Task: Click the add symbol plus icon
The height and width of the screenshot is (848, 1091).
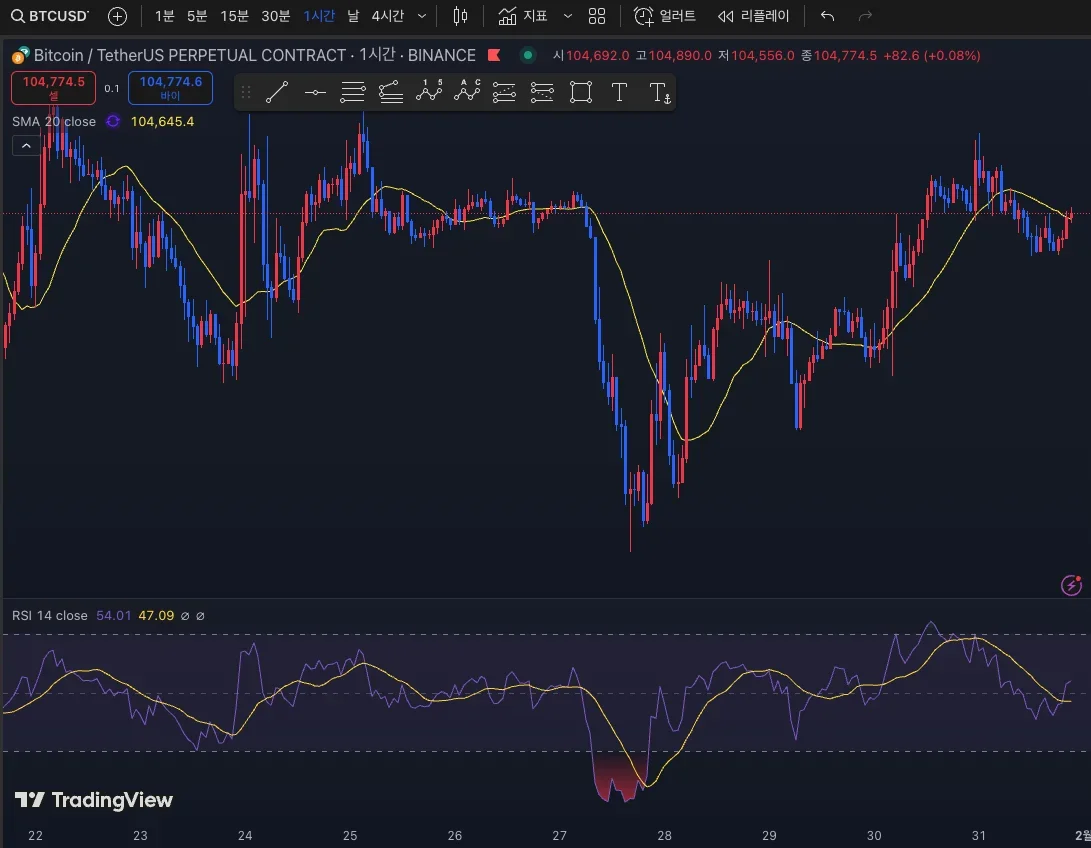Action: coord(118,16)
